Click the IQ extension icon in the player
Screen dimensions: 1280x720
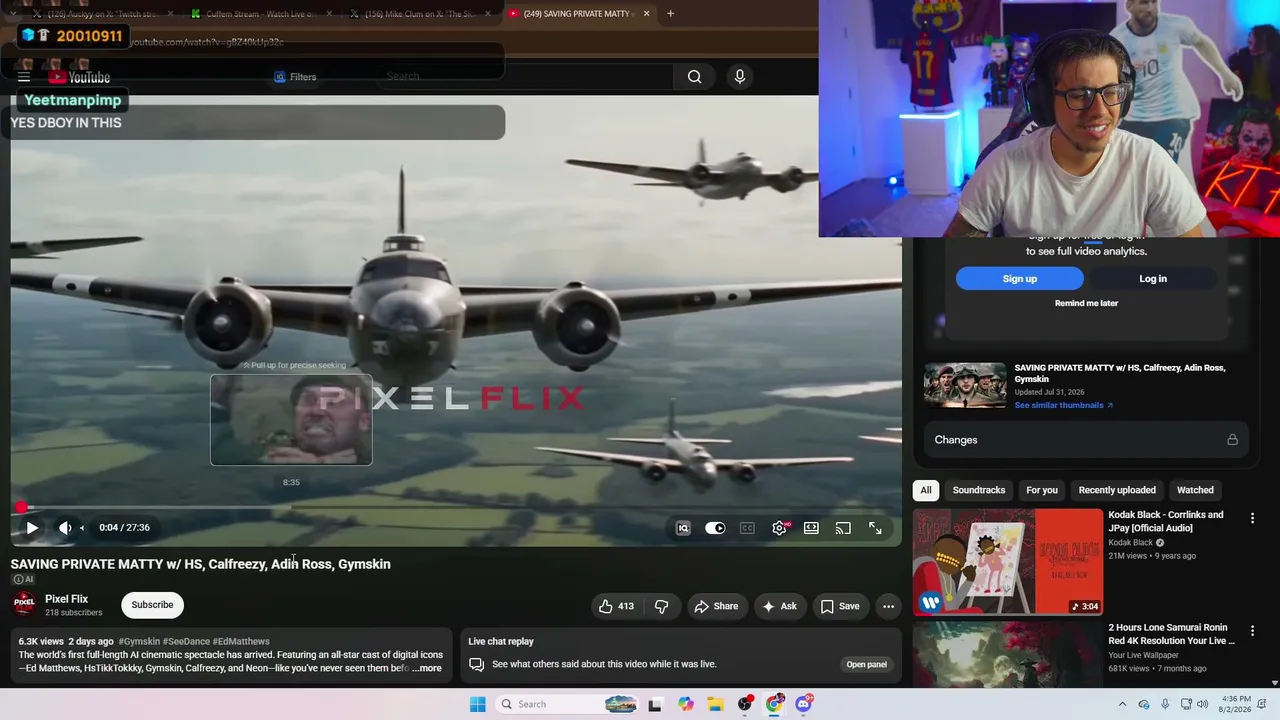(683, 528)
